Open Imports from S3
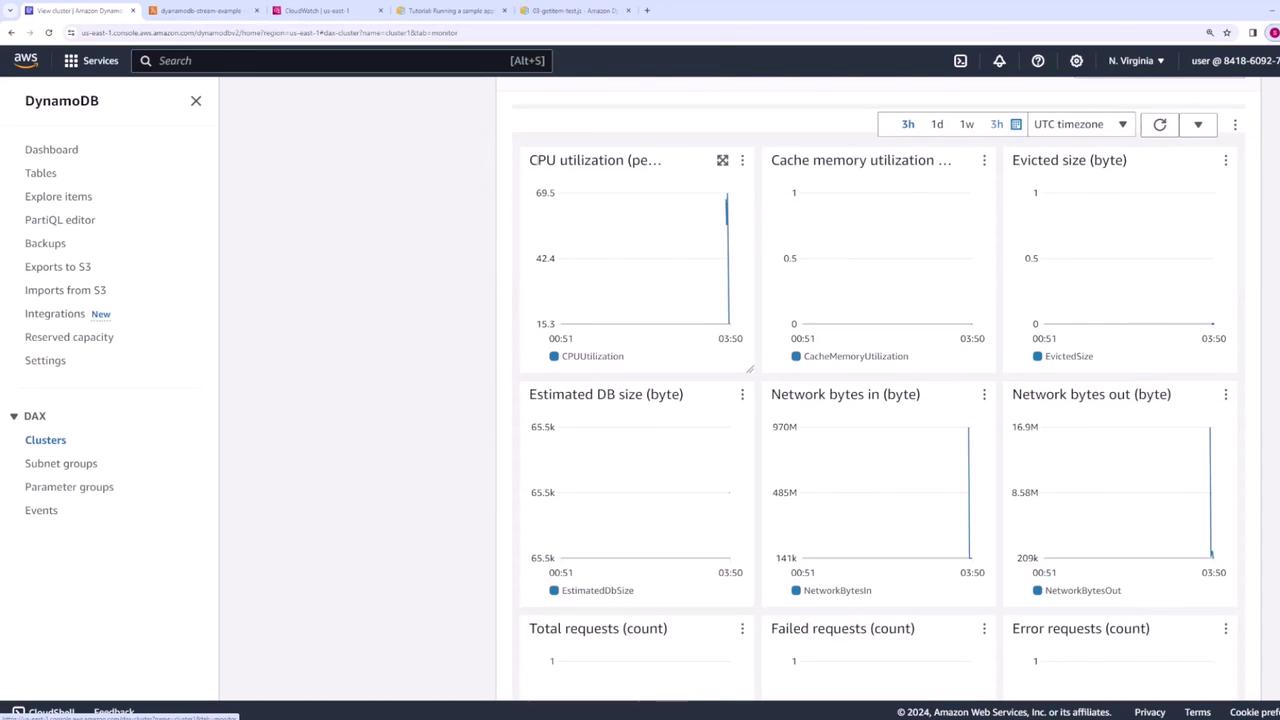 pos(65,290)
